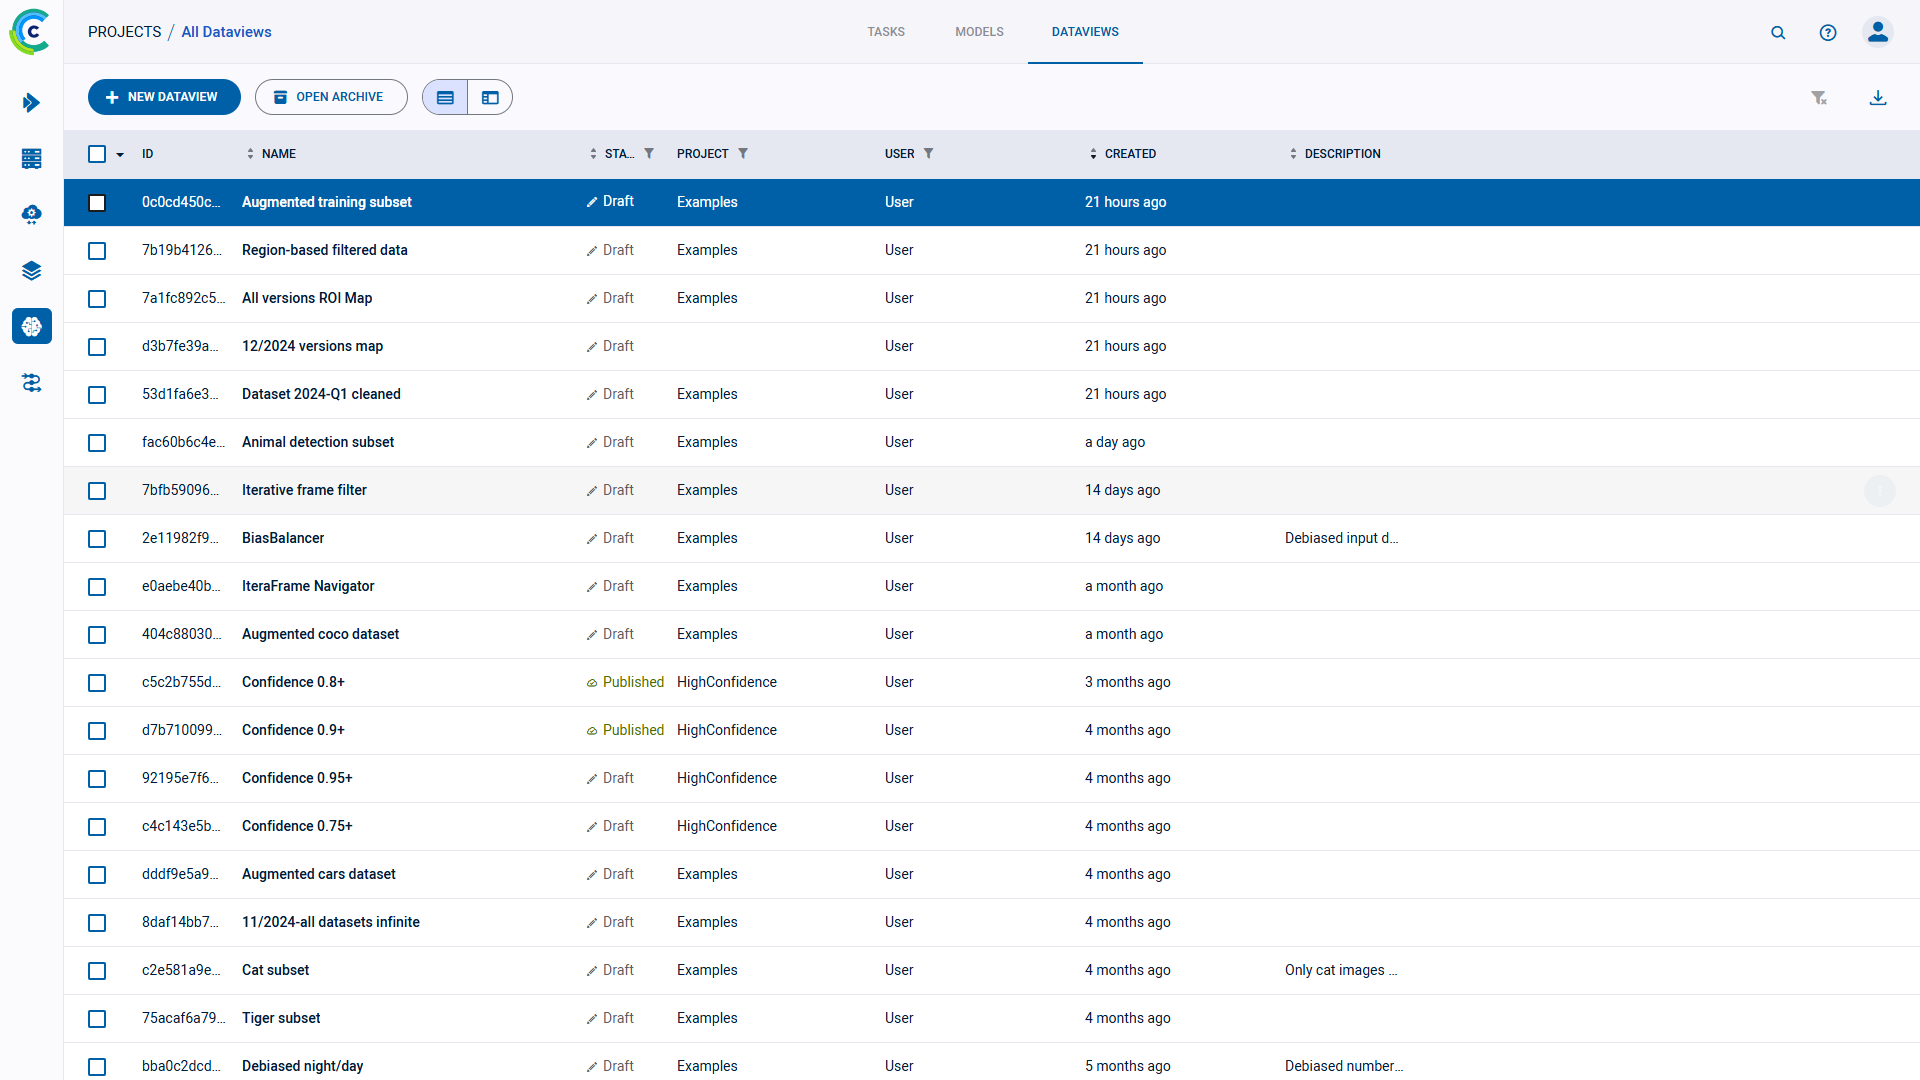Switch to the TASKS tab

885,31
